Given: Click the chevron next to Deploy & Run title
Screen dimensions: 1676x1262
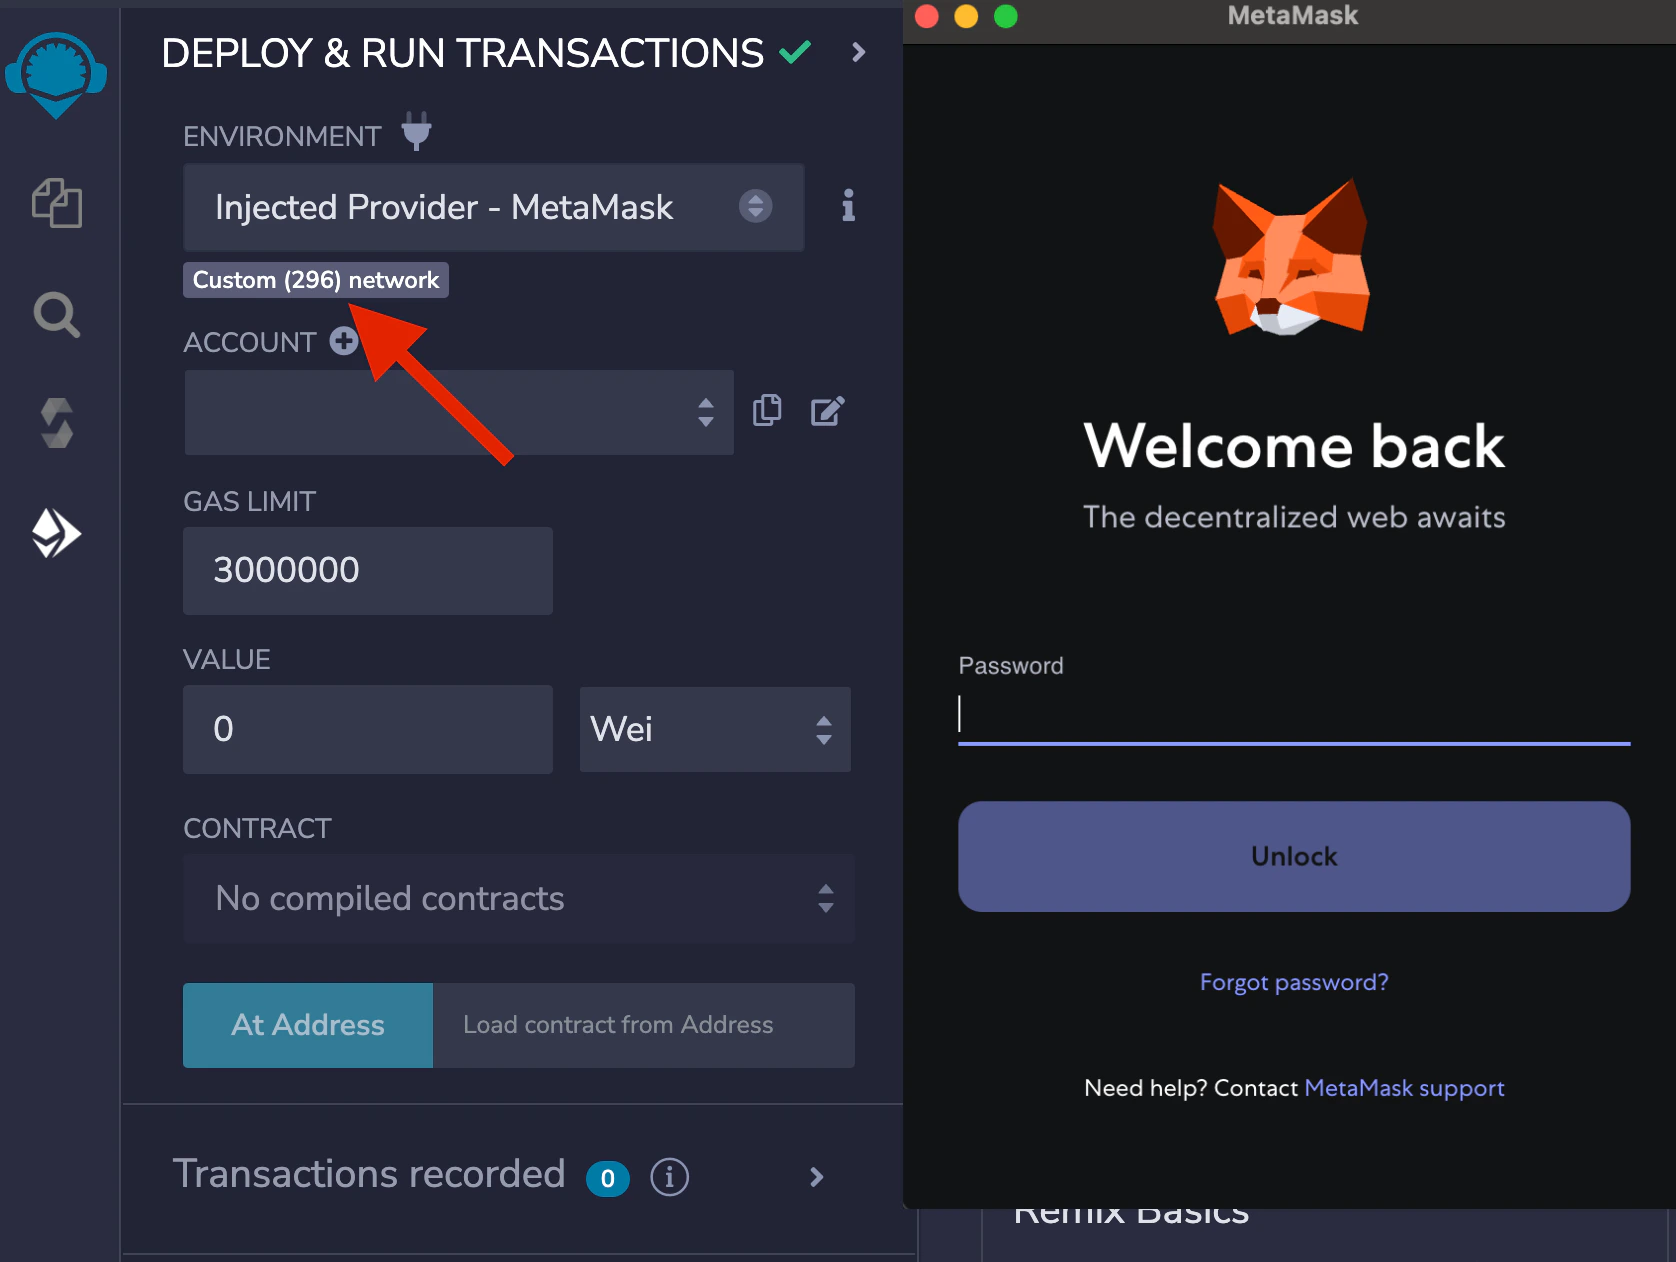Looking at the screenshot, I should tap(858, 52).
